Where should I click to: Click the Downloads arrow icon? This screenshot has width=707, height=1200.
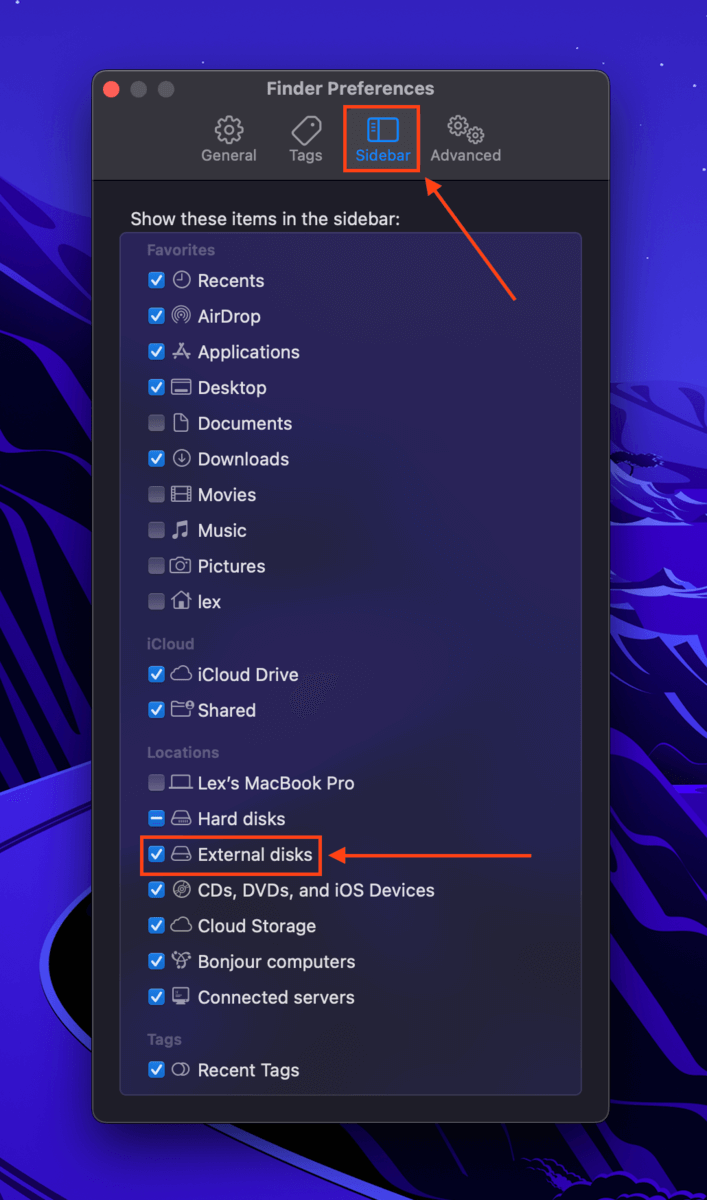[181, 459]
